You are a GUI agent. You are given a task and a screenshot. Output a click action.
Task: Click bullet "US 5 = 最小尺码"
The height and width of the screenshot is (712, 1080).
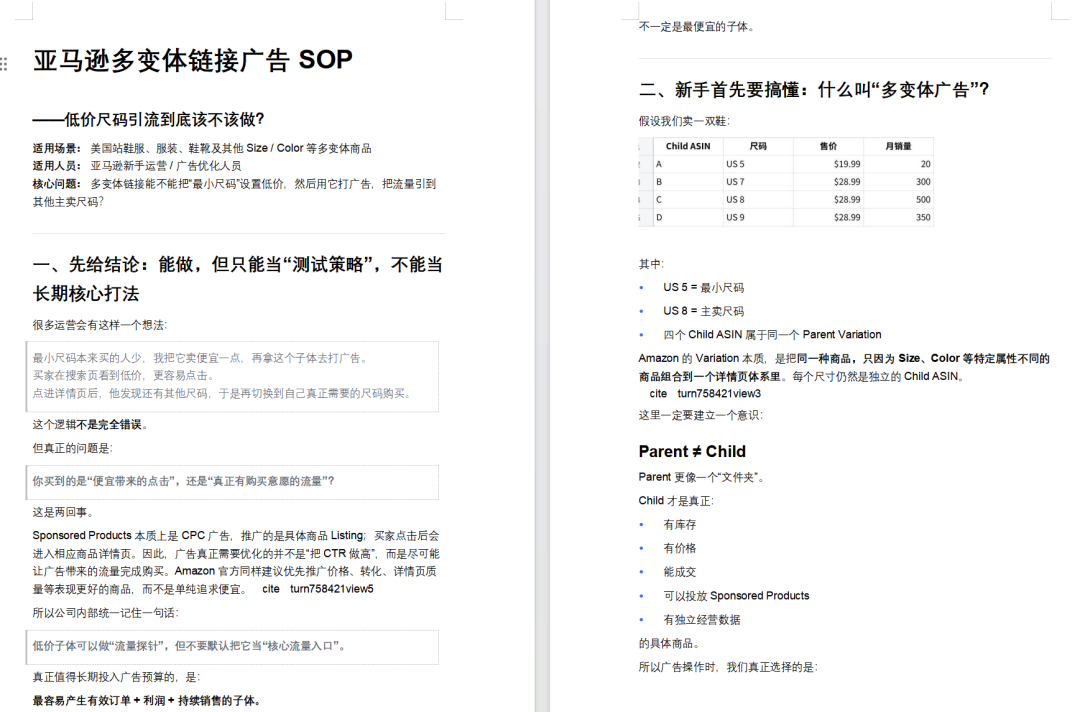pyautogui.click(x=703, y=288)
